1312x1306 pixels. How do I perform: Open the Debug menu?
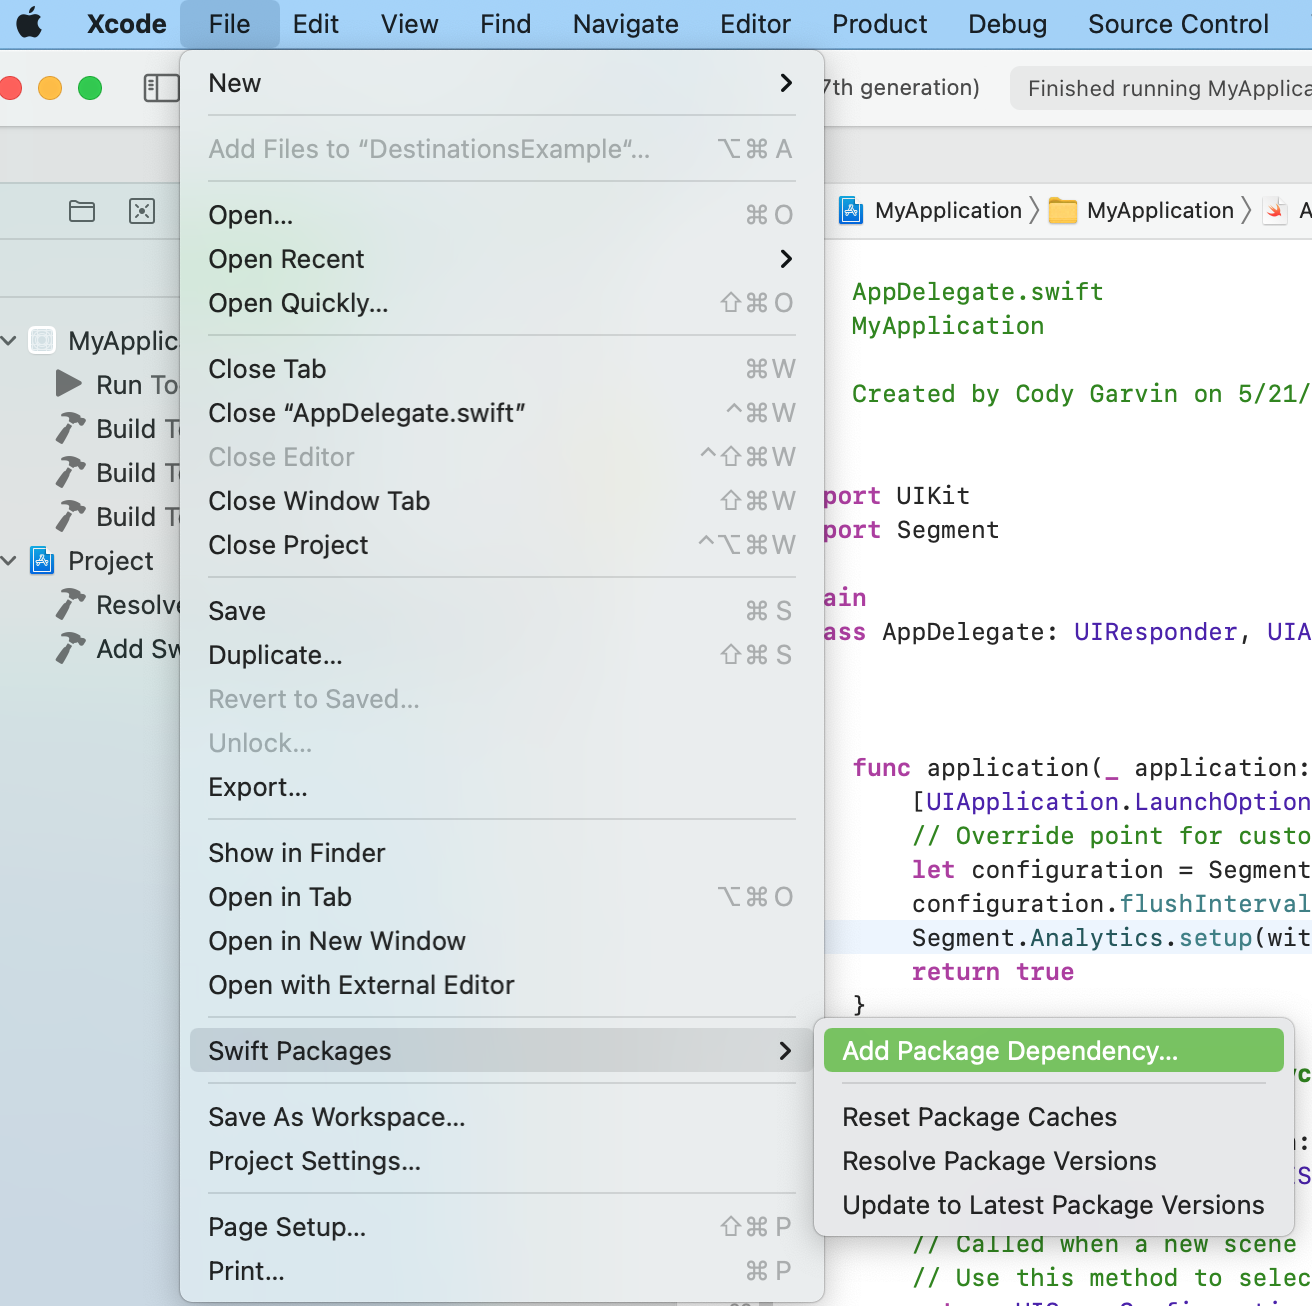(1008, 24)
